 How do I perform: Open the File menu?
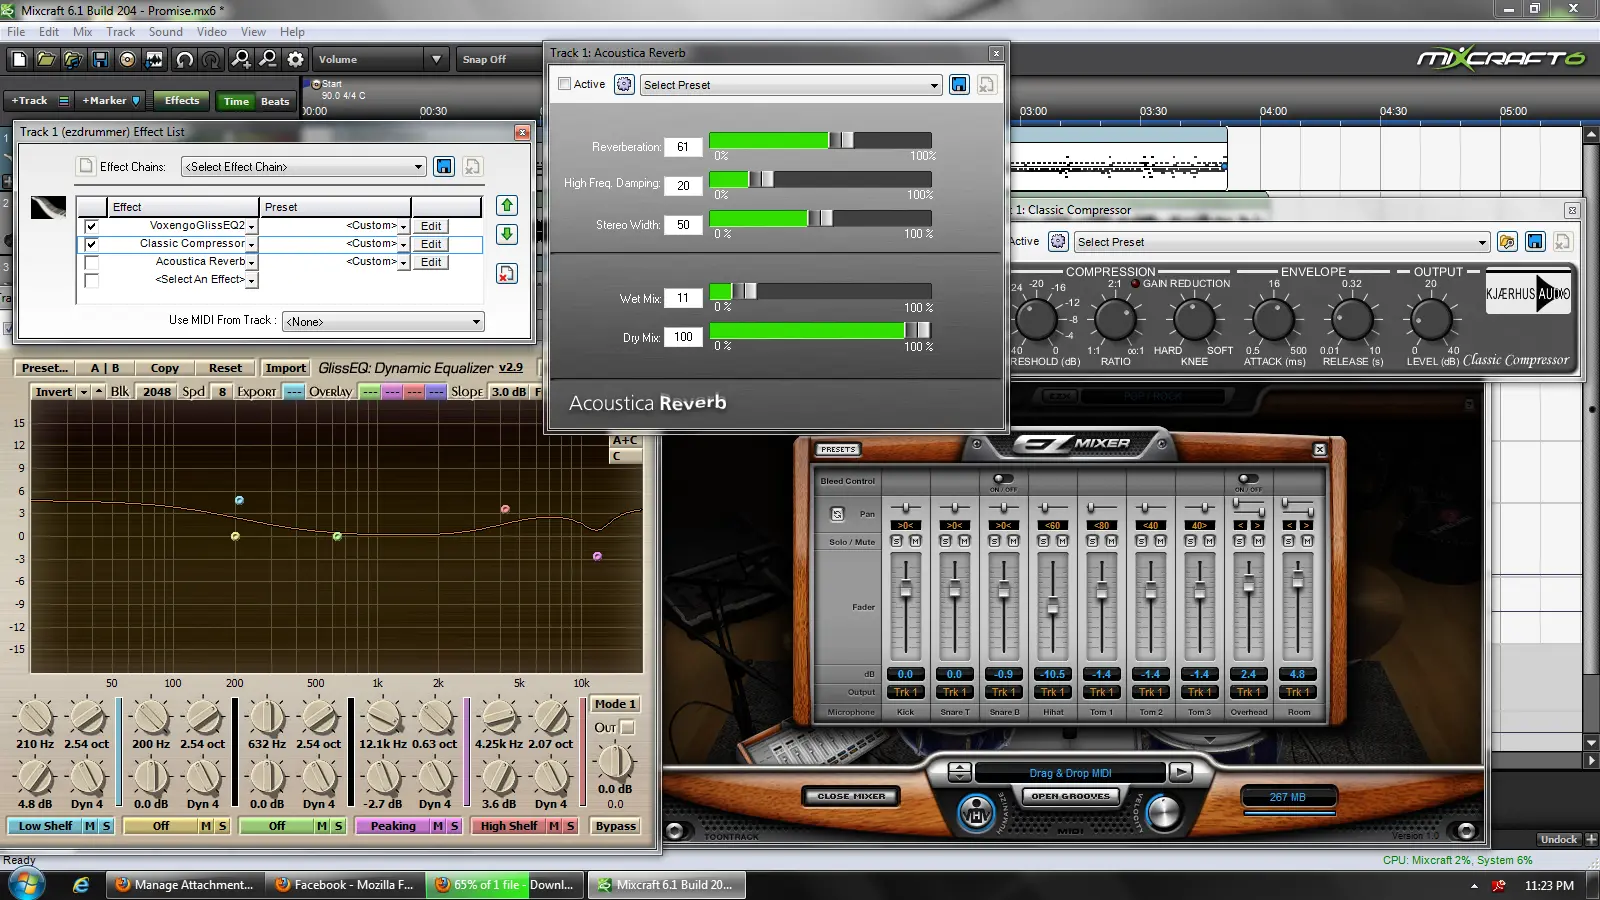(16, 32)
